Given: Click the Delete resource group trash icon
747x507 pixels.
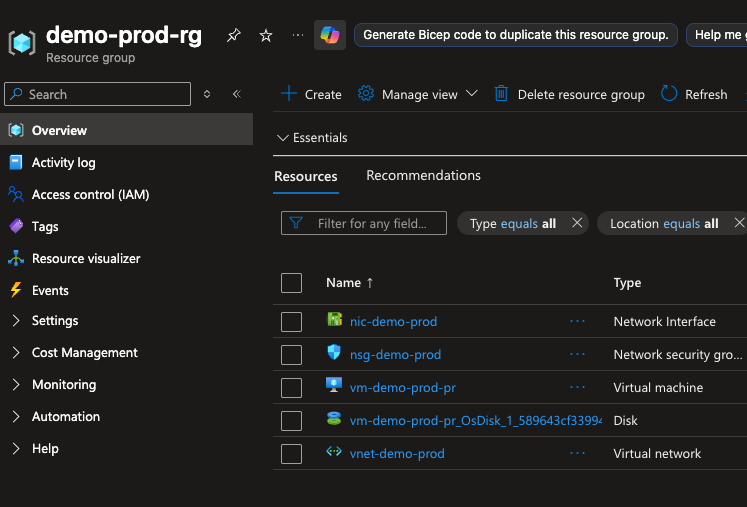Looking at the screenshot, I should tap(501, 94).
